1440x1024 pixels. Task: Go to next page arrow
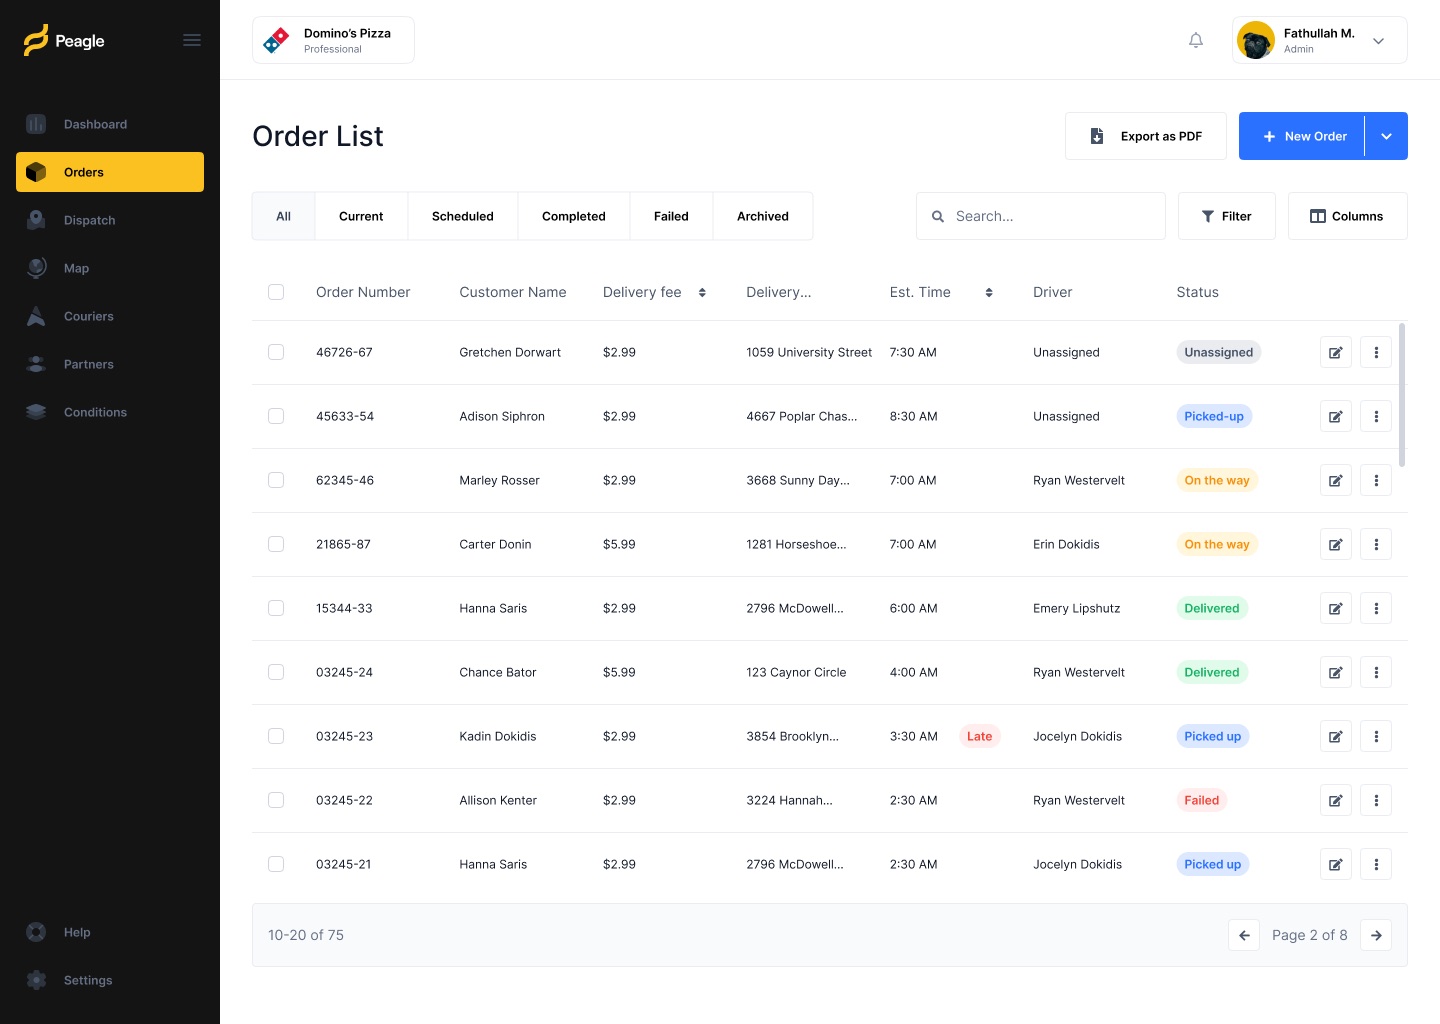point(1376,935)
